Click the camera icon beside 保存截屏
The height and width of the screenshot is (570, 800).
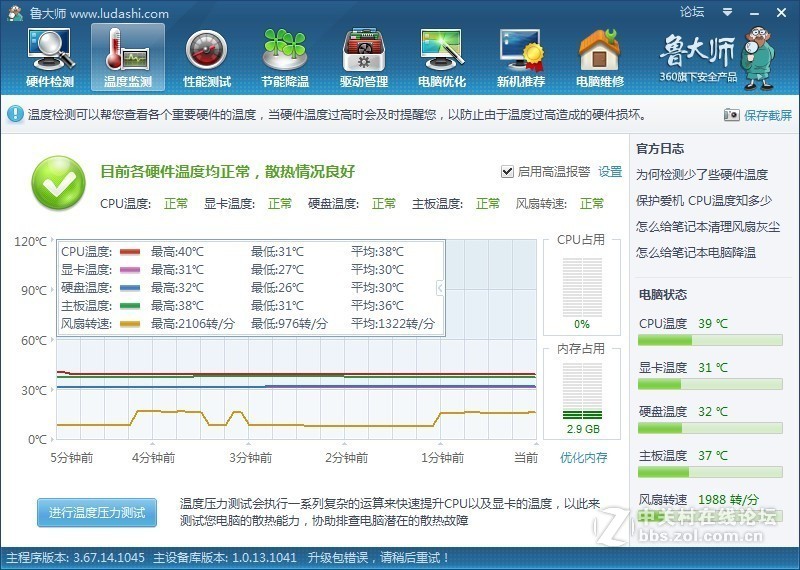[732, 115]
